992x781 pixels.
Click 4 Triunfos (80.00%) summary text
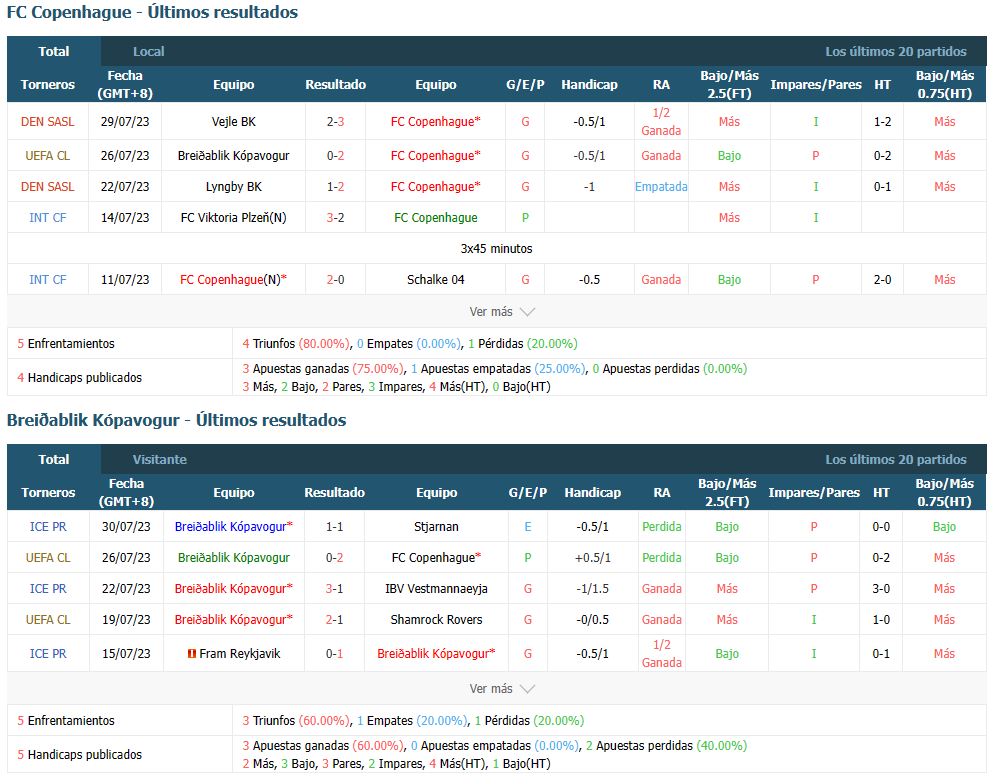pos(296,344)
